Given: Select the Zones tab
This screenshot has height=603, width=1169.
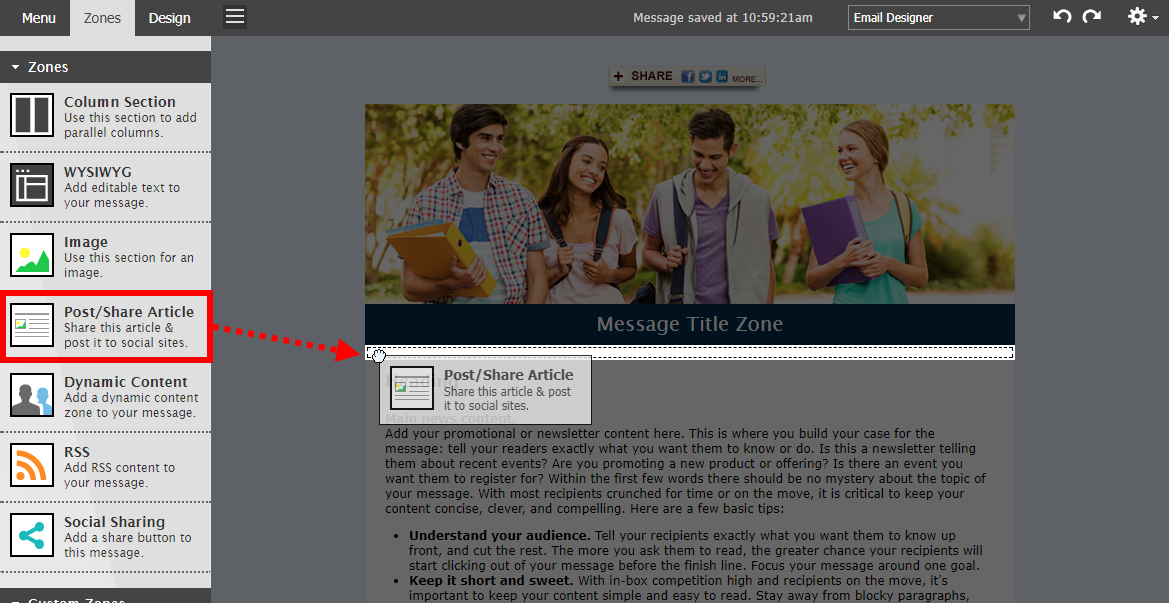Looking at the screenshot, I should [103, 18].
